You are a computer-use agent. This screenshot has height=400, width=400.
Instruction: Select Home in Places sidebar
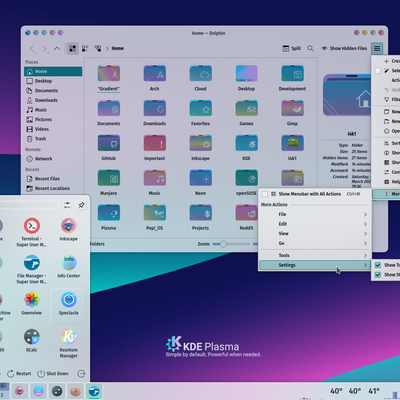click(x=53, y=71)
